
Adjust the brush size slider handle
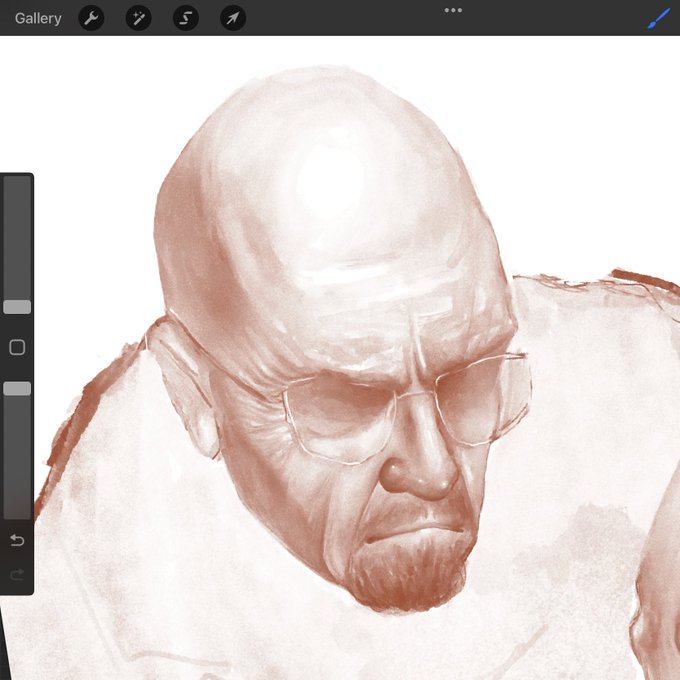(17, 307)
